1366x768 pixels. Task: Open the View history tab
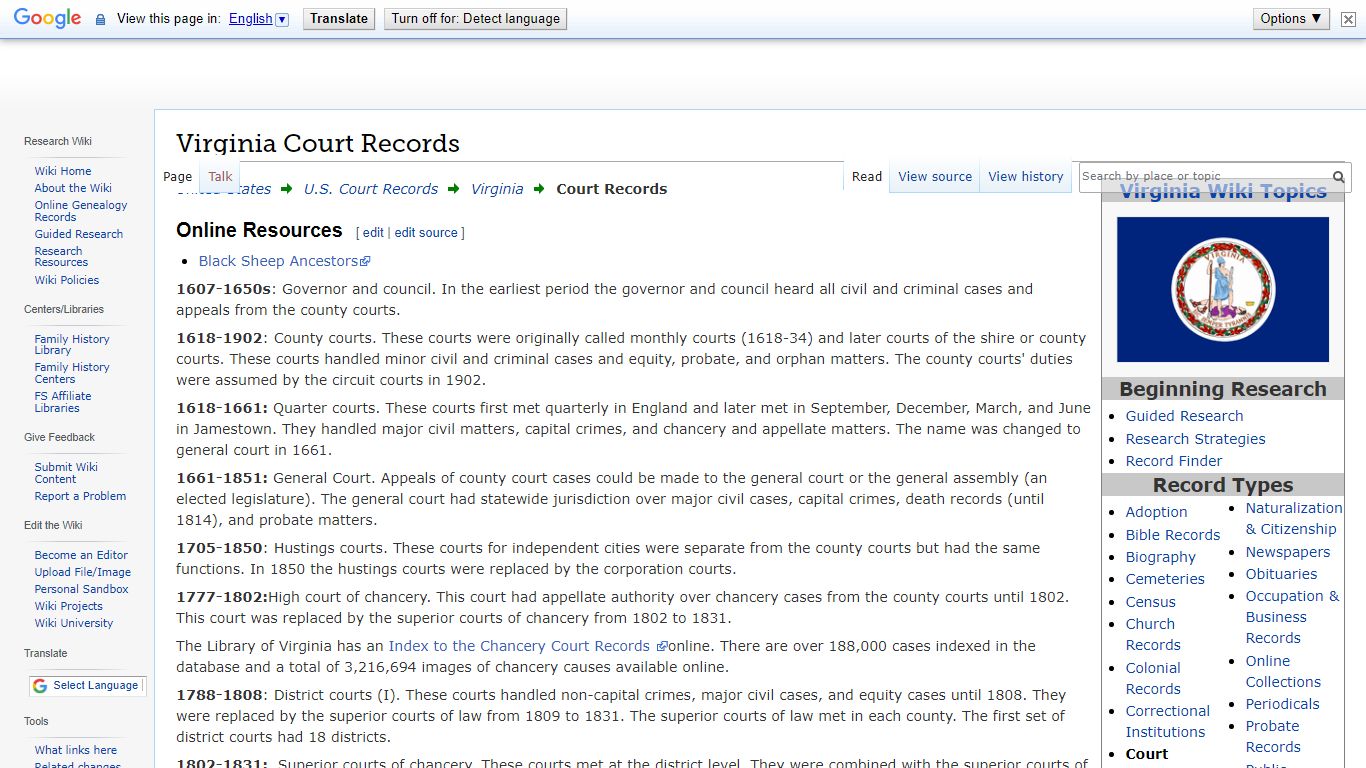tap(1026, 176)
